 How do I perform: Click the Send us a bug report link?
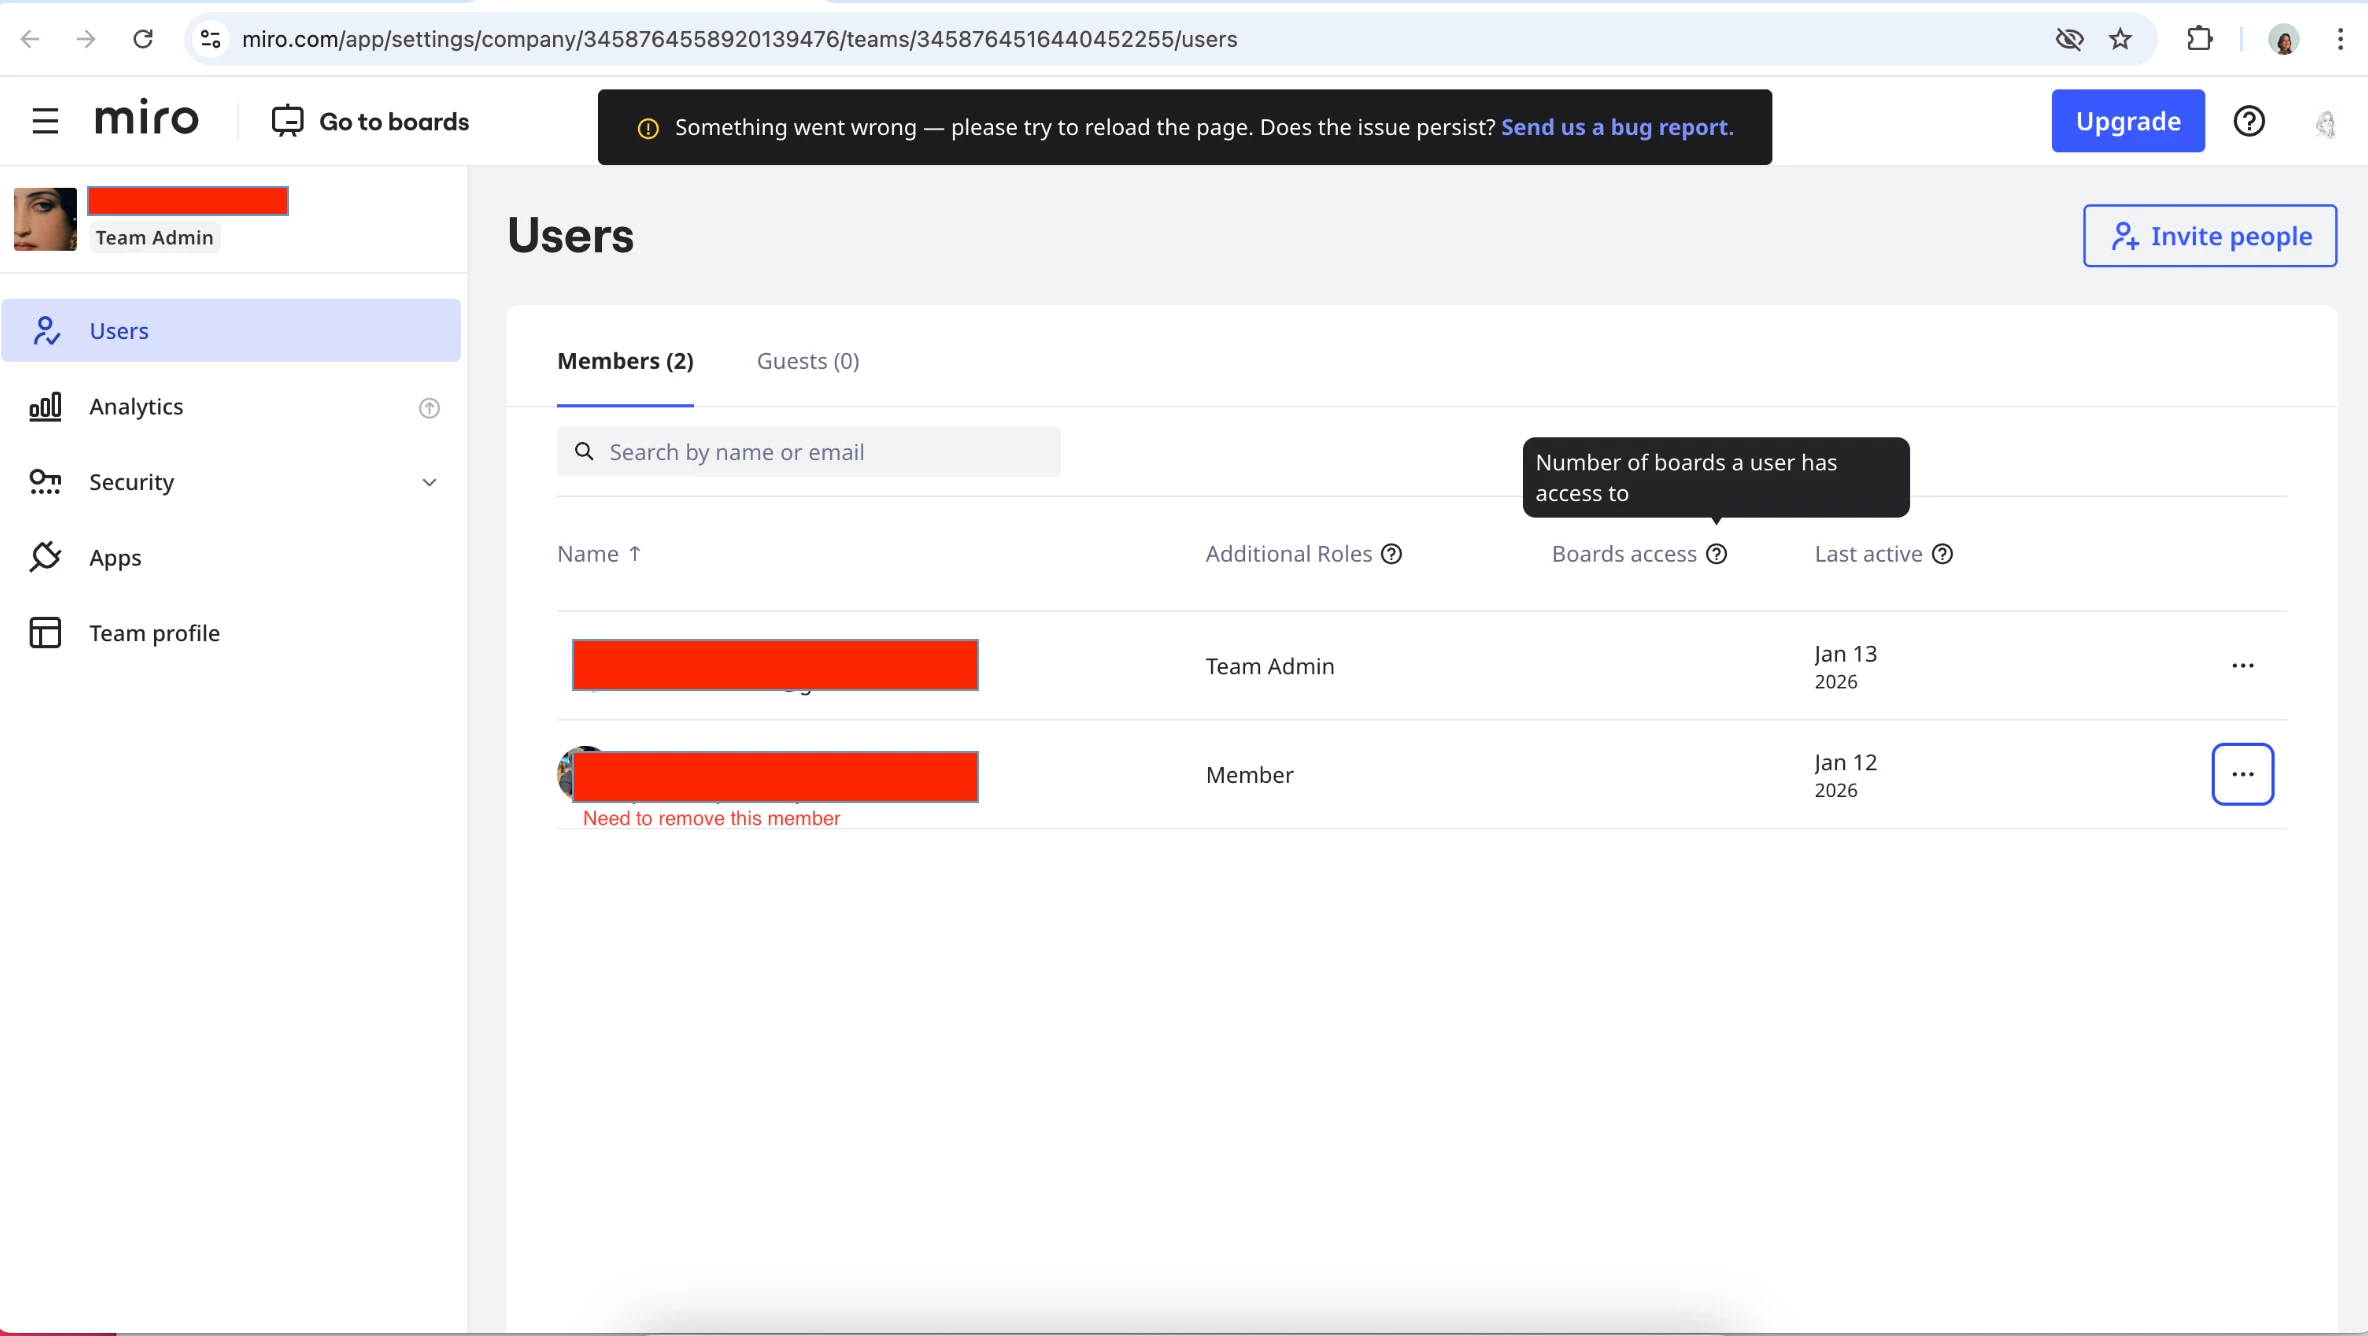pyautogui.click(x=1617, y=127)
